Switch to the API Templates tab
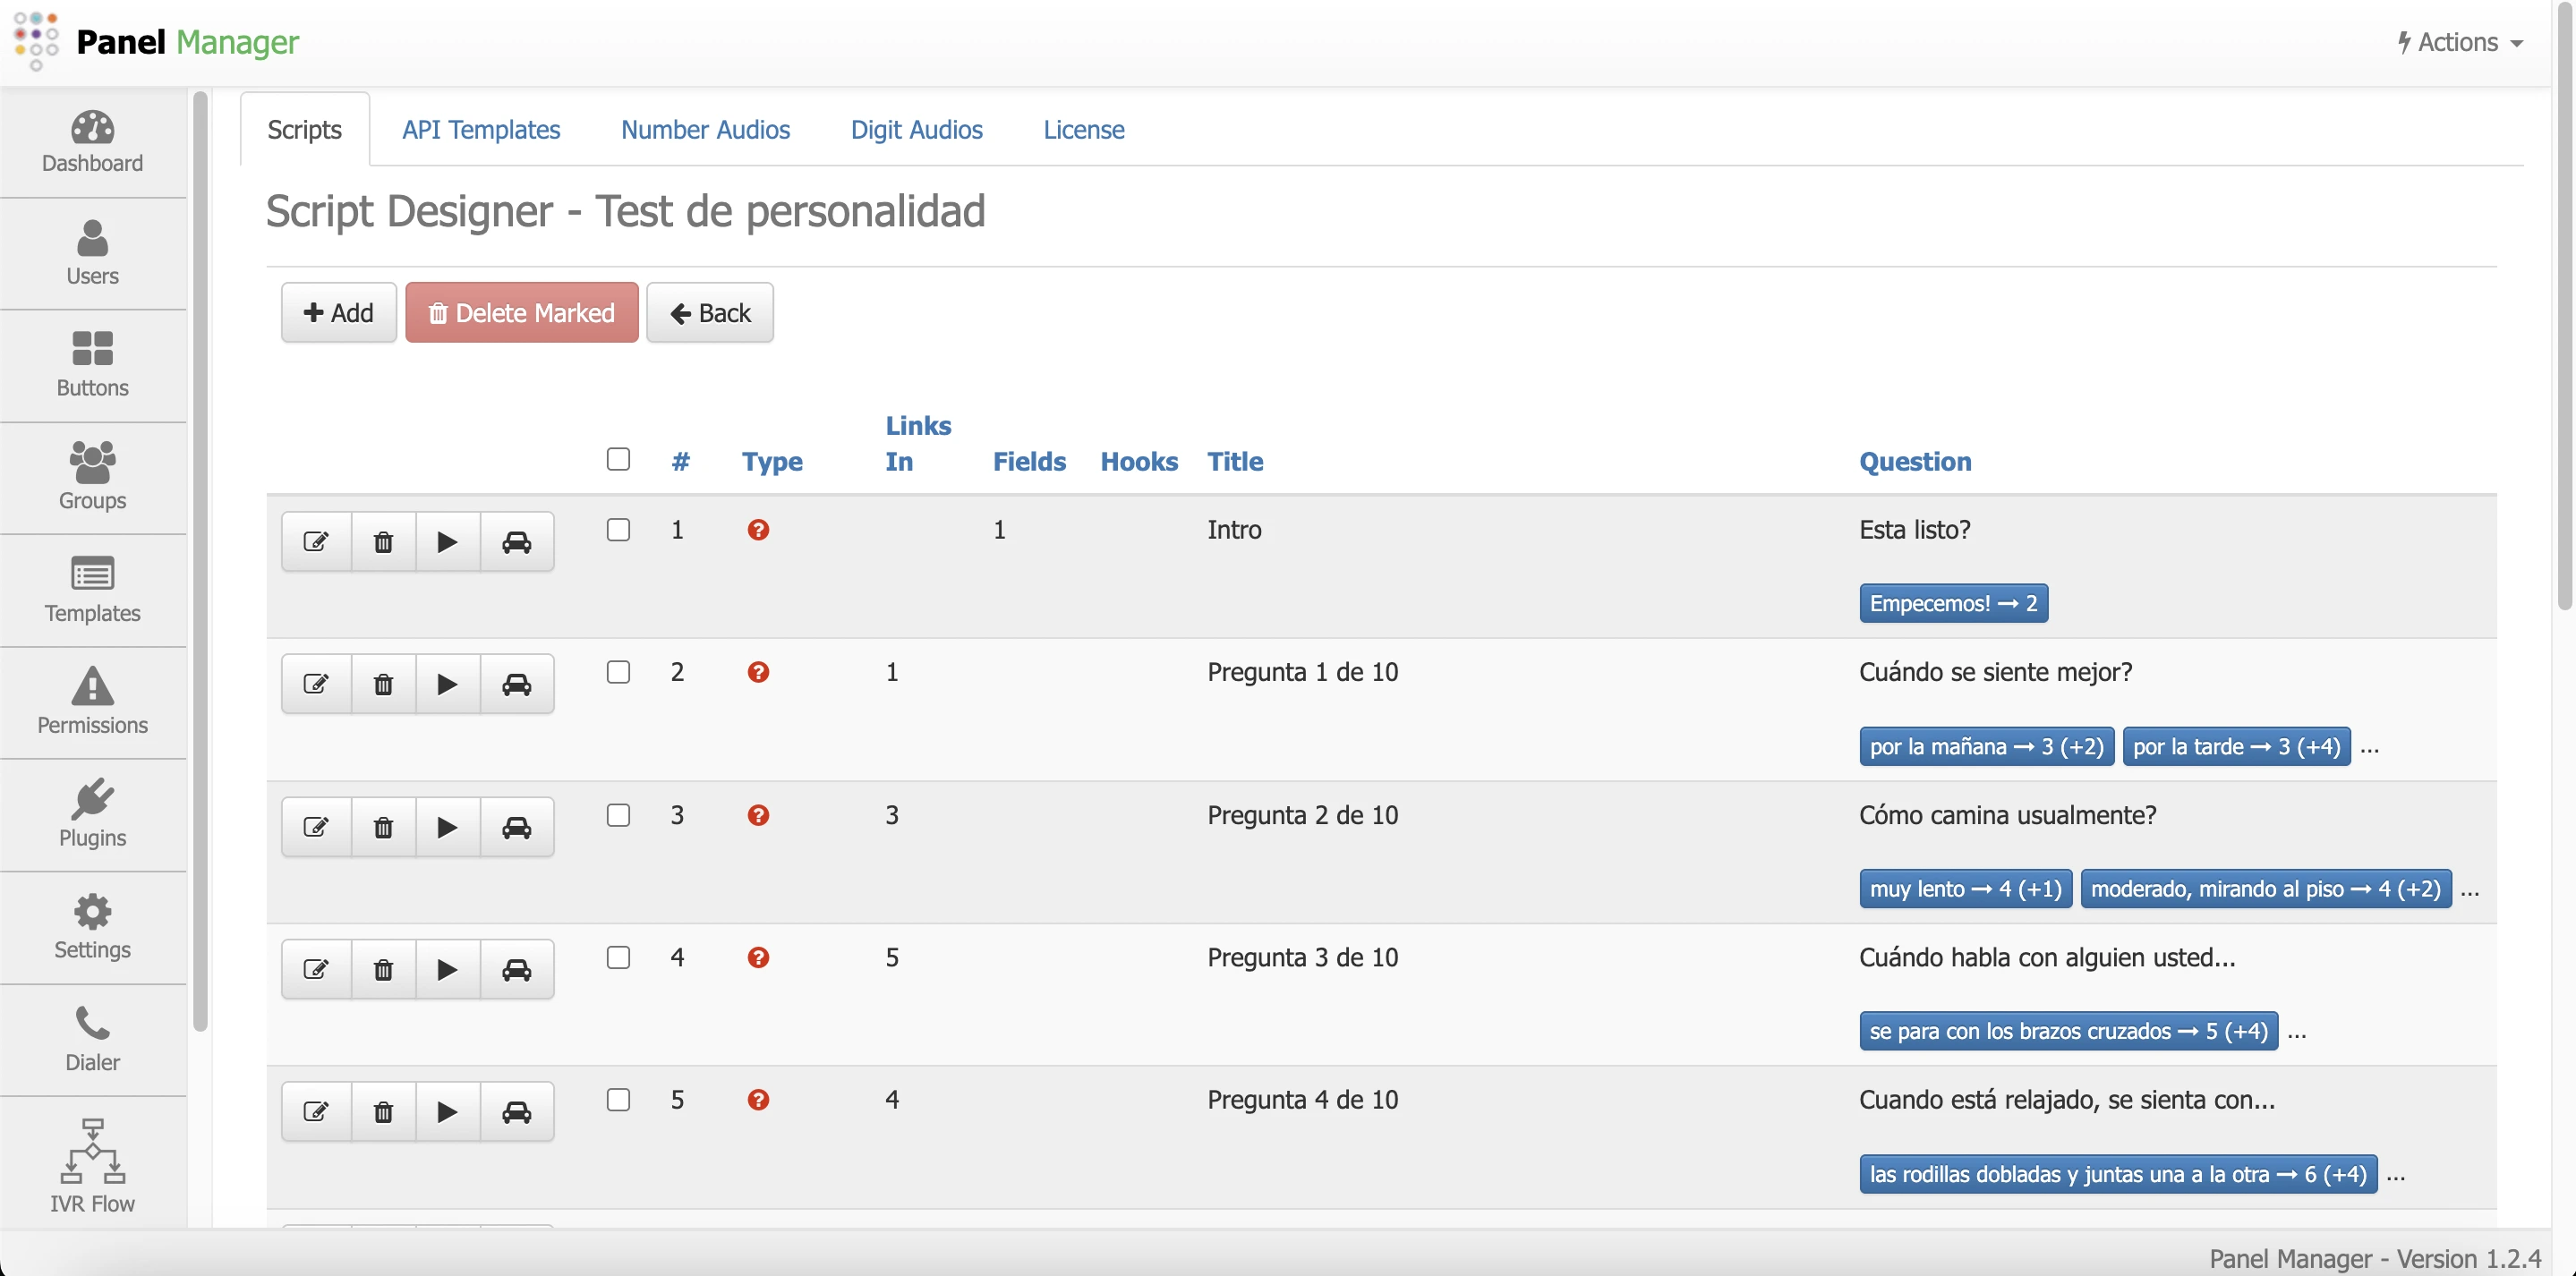Viewport: 2576px width, 1276px height. coord(481,129)
